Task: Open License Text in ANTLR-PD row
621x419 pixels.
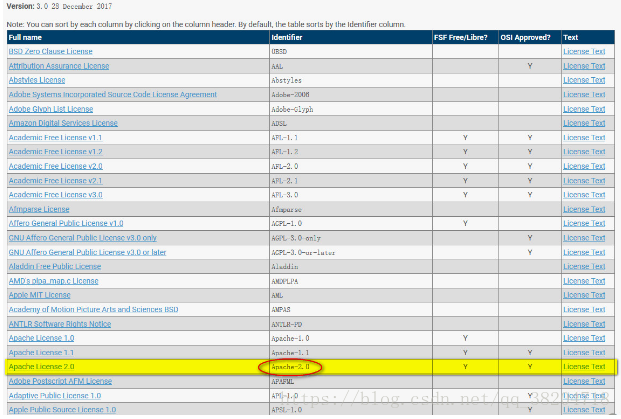Action: (584, 324)
